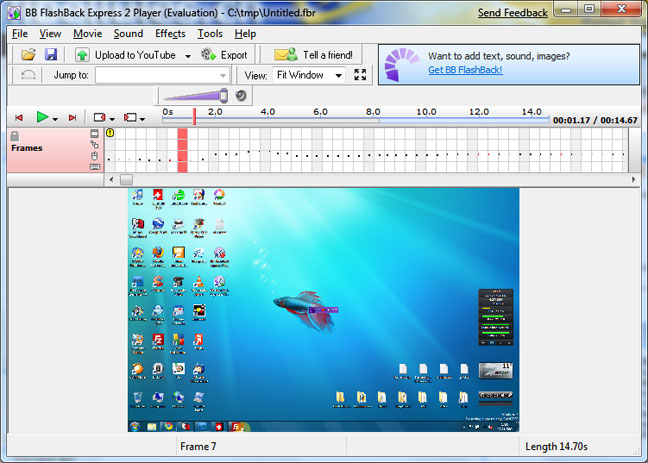Click 00:01.17 / 00:14.67 time display
The height and width of the screenshot is (463, 648).
click(595, 120)
